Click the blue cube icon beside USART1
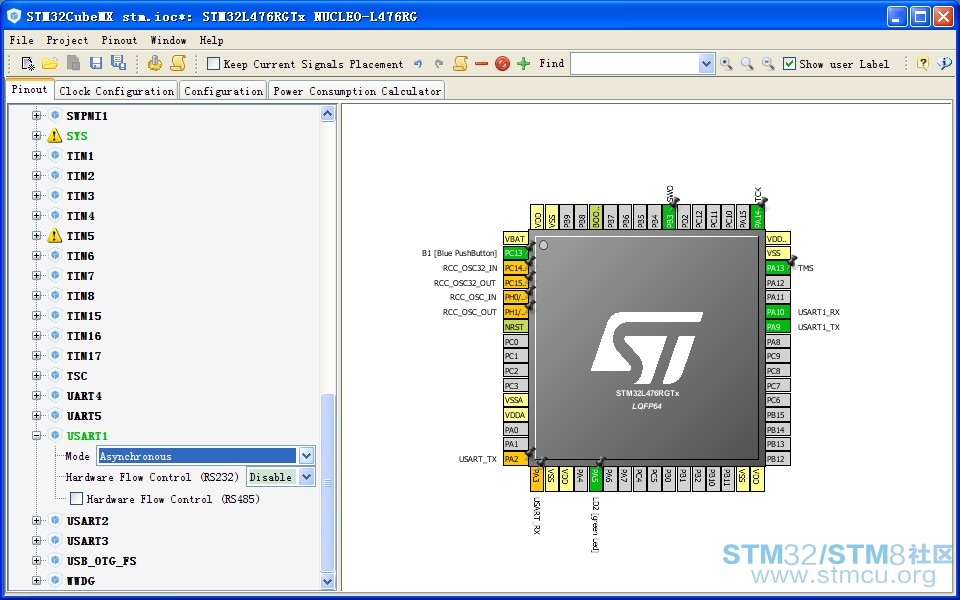 55,435
